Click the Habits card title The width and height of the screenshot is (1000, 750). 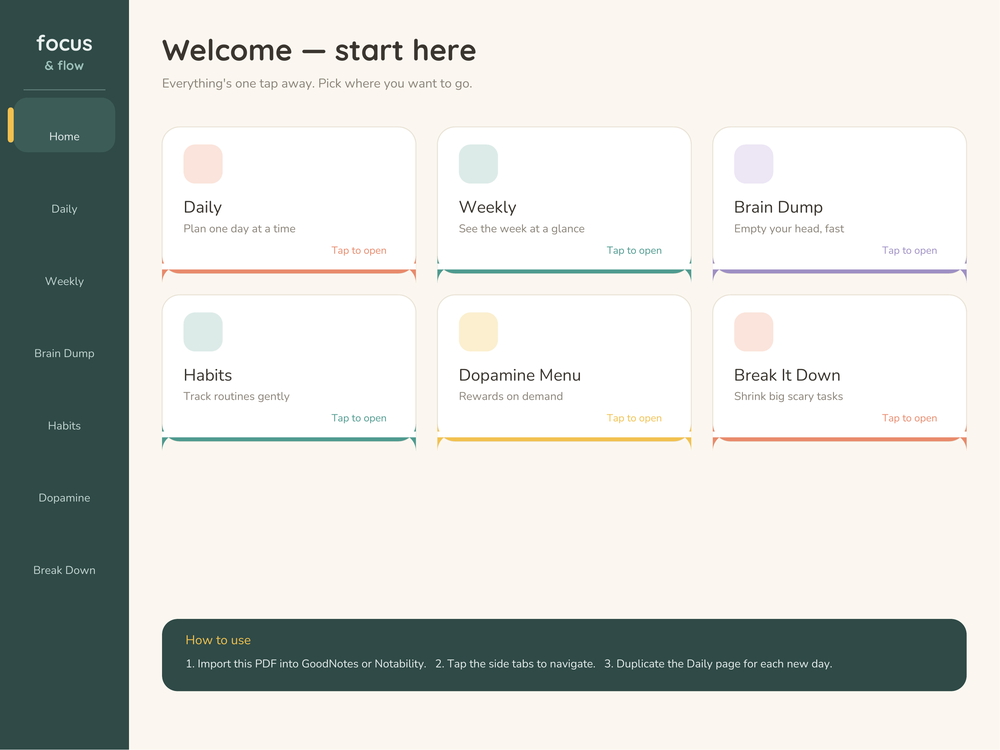(208, 375)
